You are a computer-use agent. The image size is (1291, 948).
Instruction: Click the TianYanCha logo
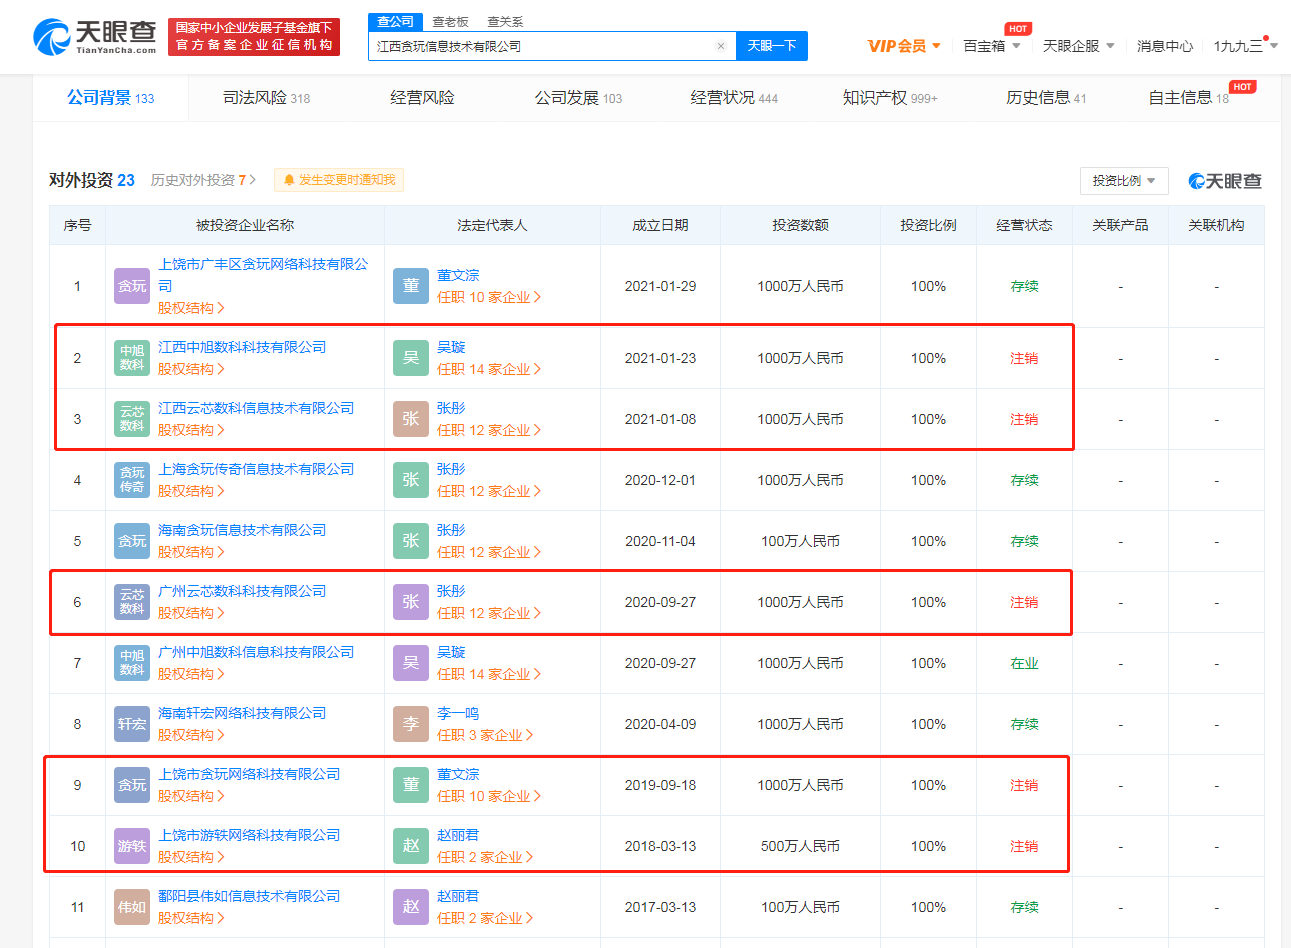(x=95, y=37)
